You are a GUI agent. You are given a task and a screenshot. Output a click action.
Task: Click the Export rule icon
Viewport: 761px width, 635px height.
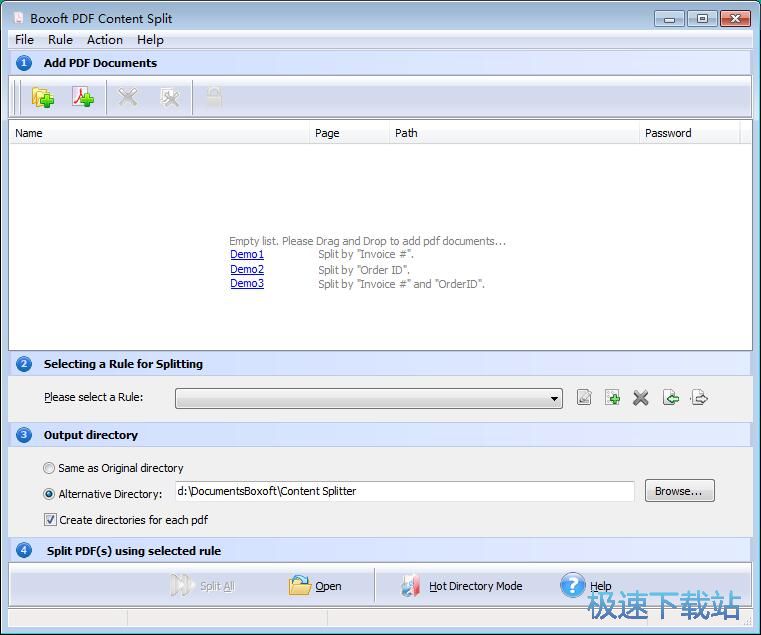pyautogui.click(x=700, y=398)
